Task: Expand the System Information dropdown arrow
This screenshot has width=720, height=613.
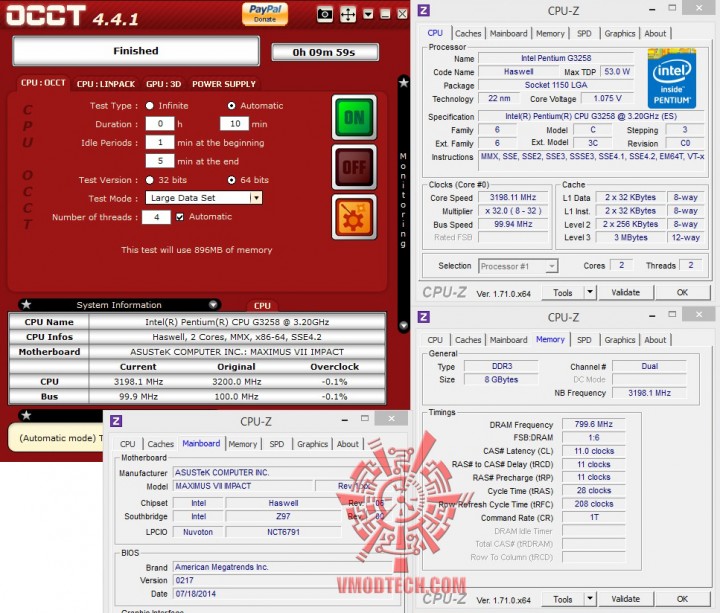Action: point(213,304)
